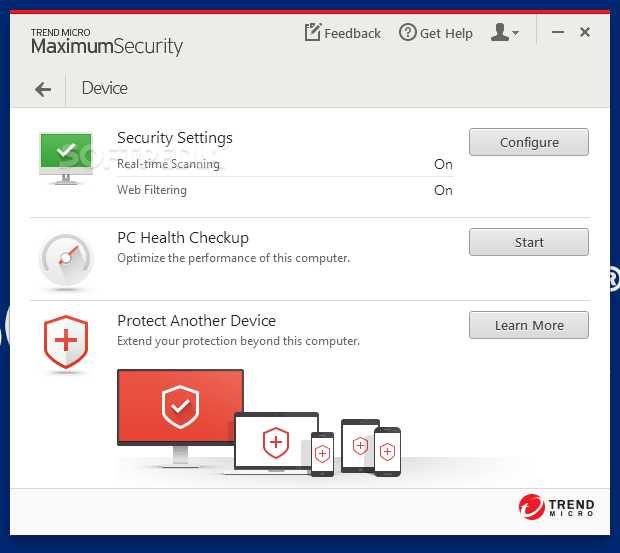Click the Device page title

point(105,88)
